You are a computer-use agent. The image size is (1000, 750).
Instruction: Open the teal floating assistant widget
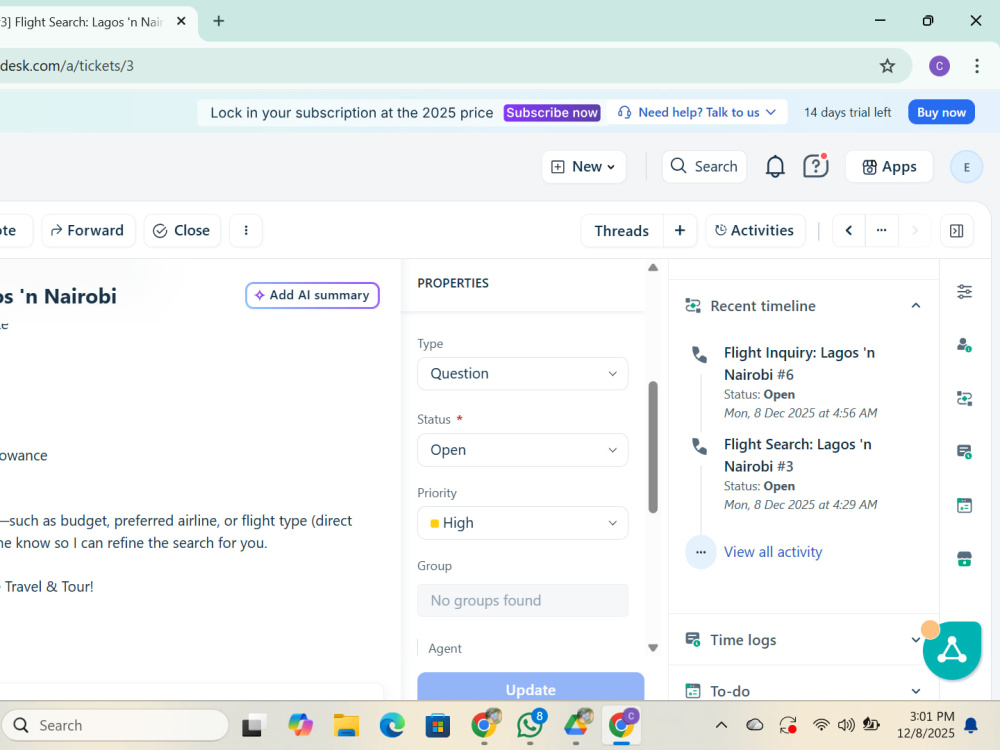click(x=952, y=651)
